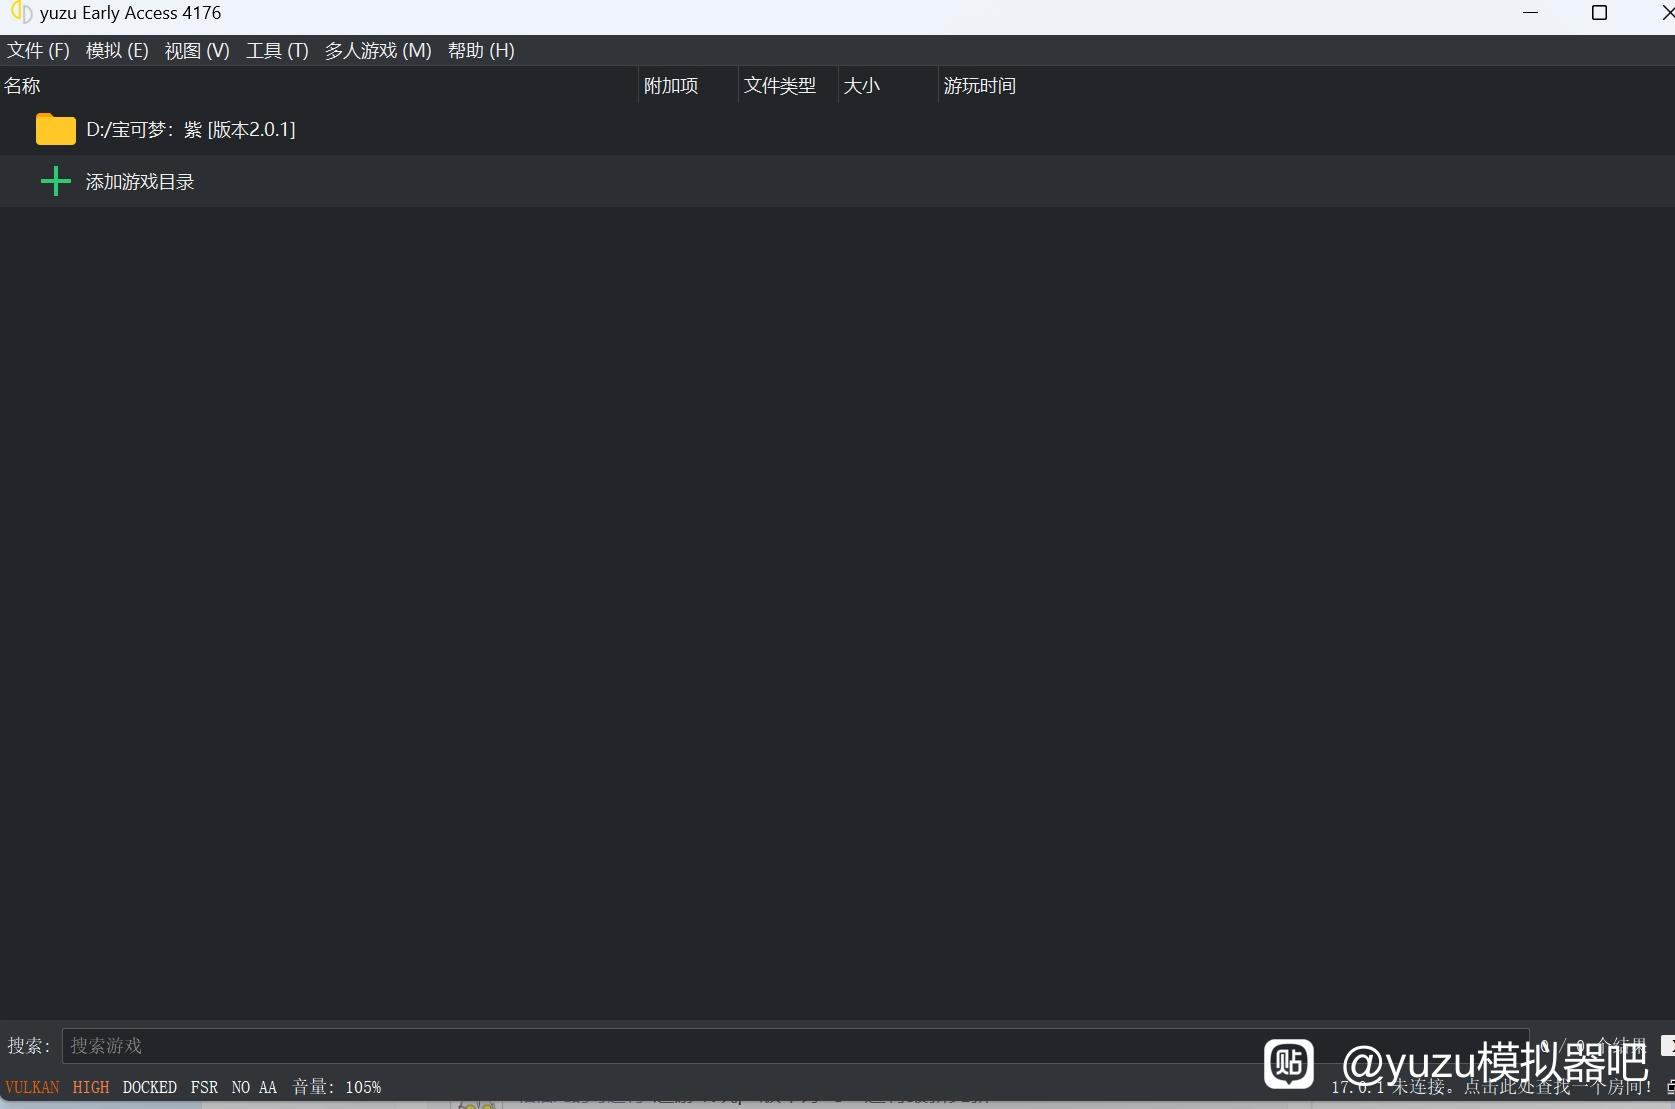Viewport: 1675px width, 1109px height.
Task: Click the yellow folder icon for D:/宝可梦
Action: click(56, 129)
